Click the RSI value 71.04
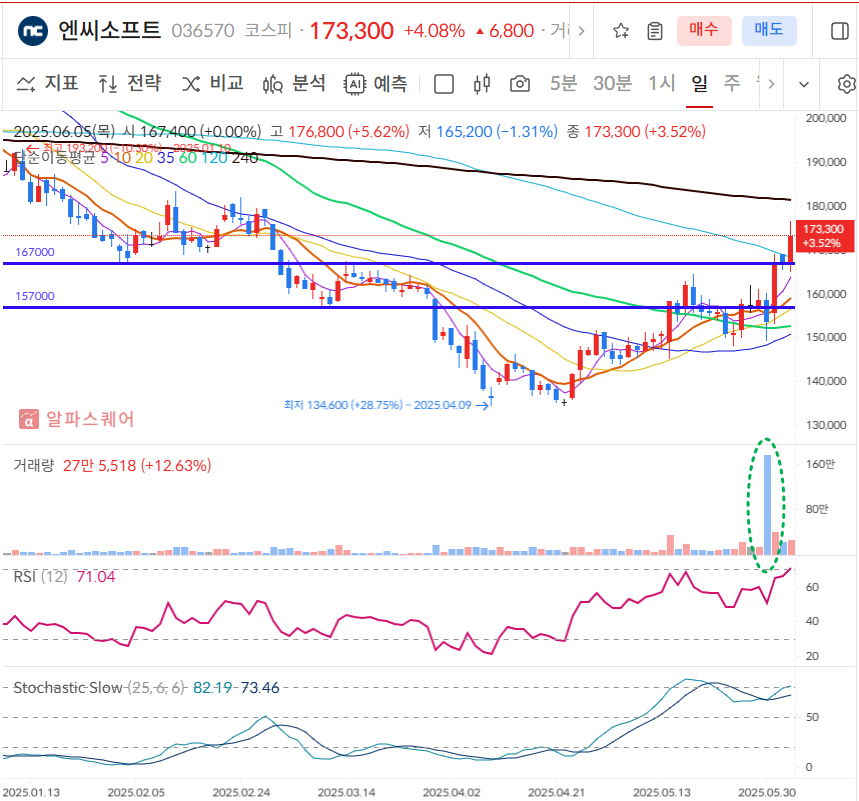The height and width of the screenshot is (801, 859). 96,576
